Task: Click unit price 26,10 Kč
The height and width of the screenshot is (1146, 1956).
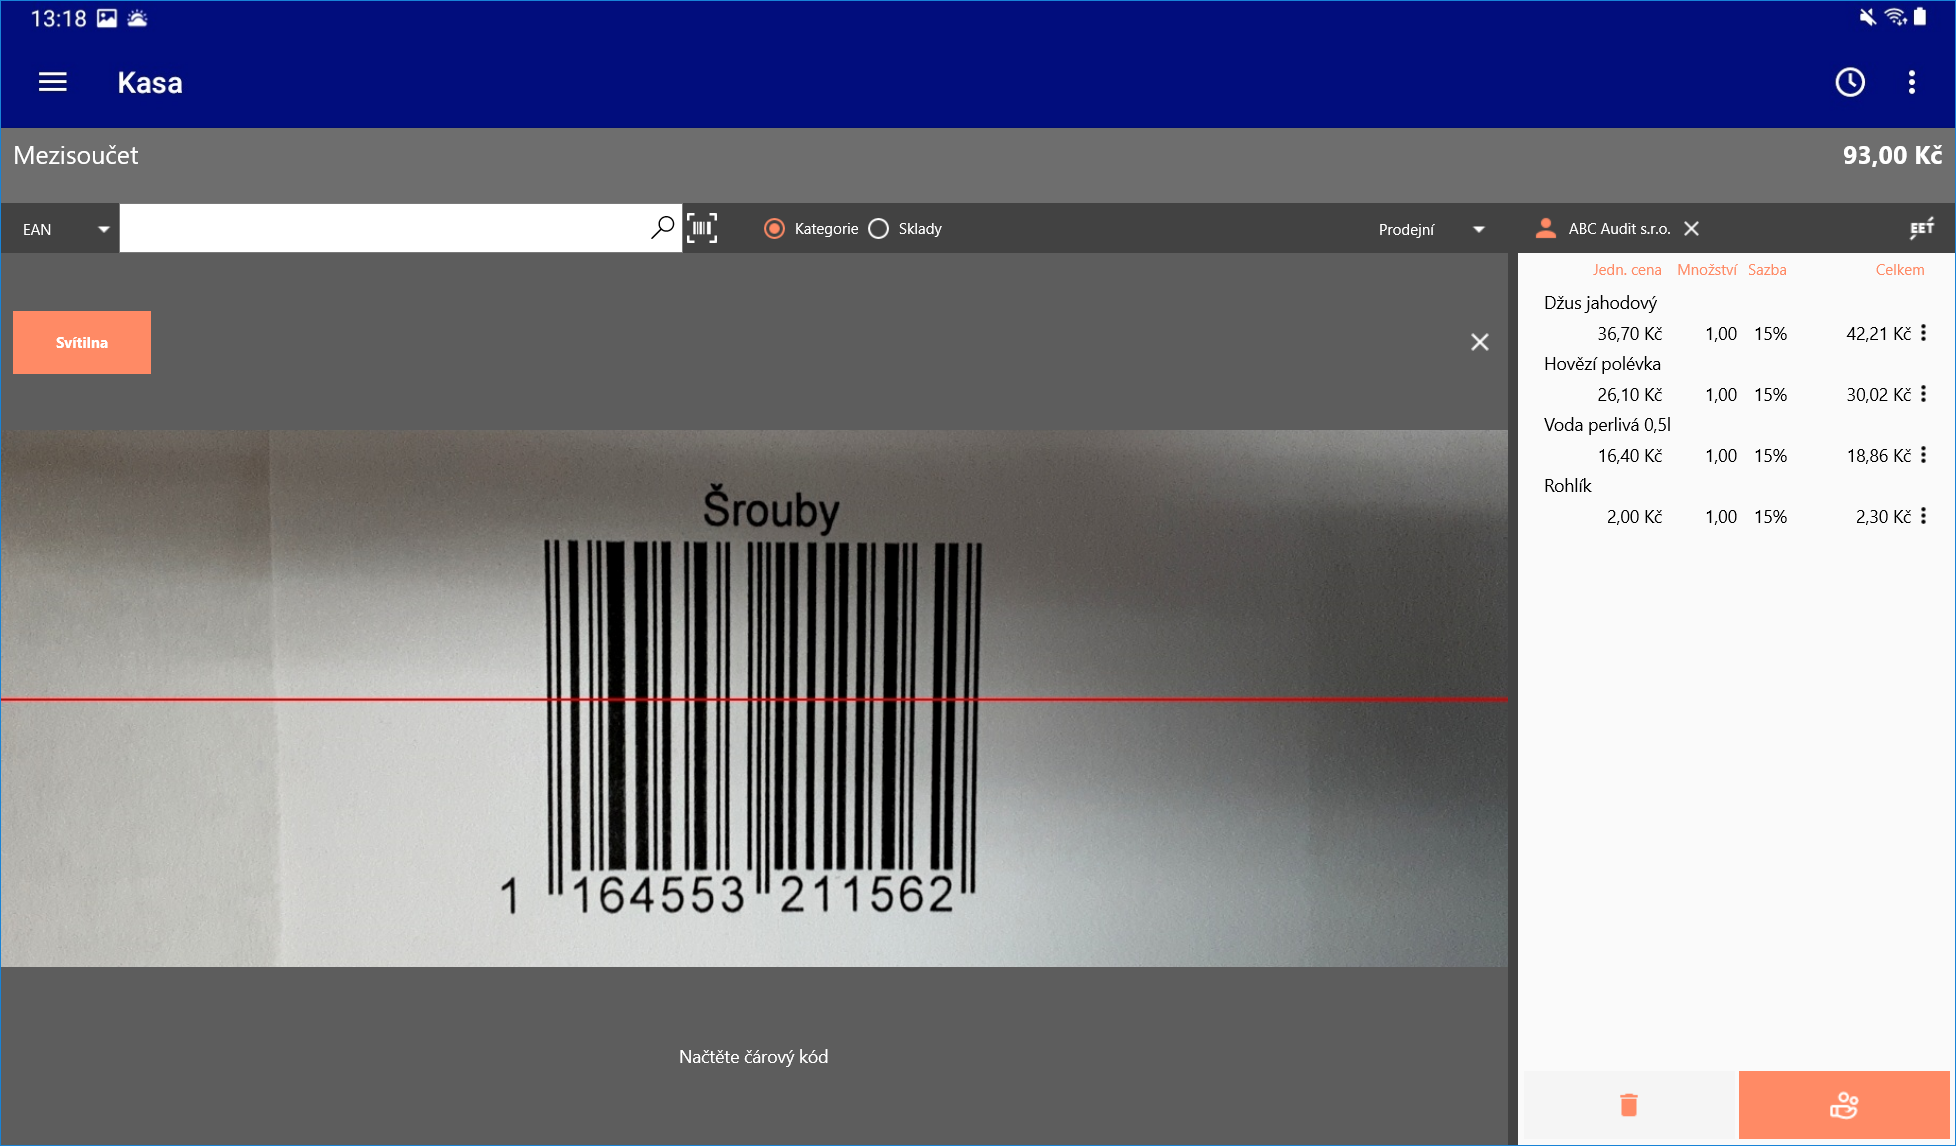Action: tap(1629, 394)
